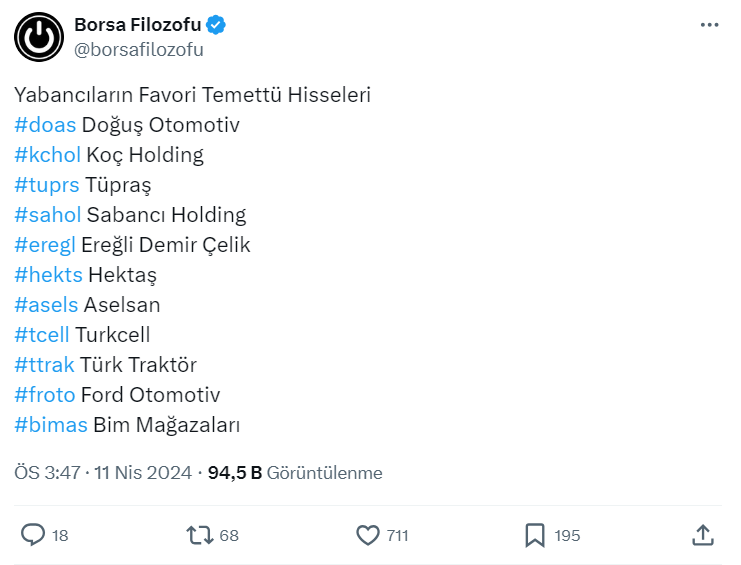
Task: Bookmark this tweet
Action: click(535, 535)
